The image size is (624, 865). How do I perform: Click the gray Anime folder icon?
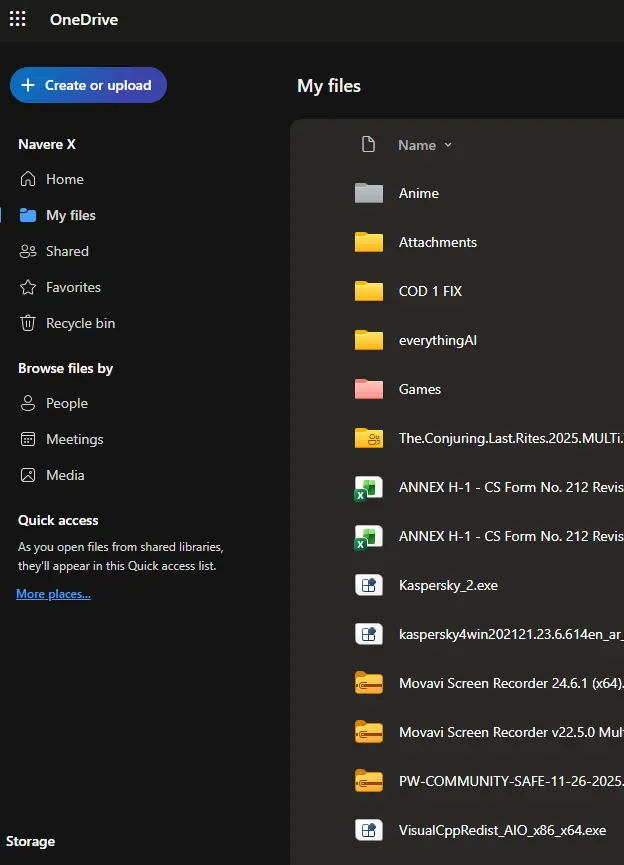click(x=369, y=193)
